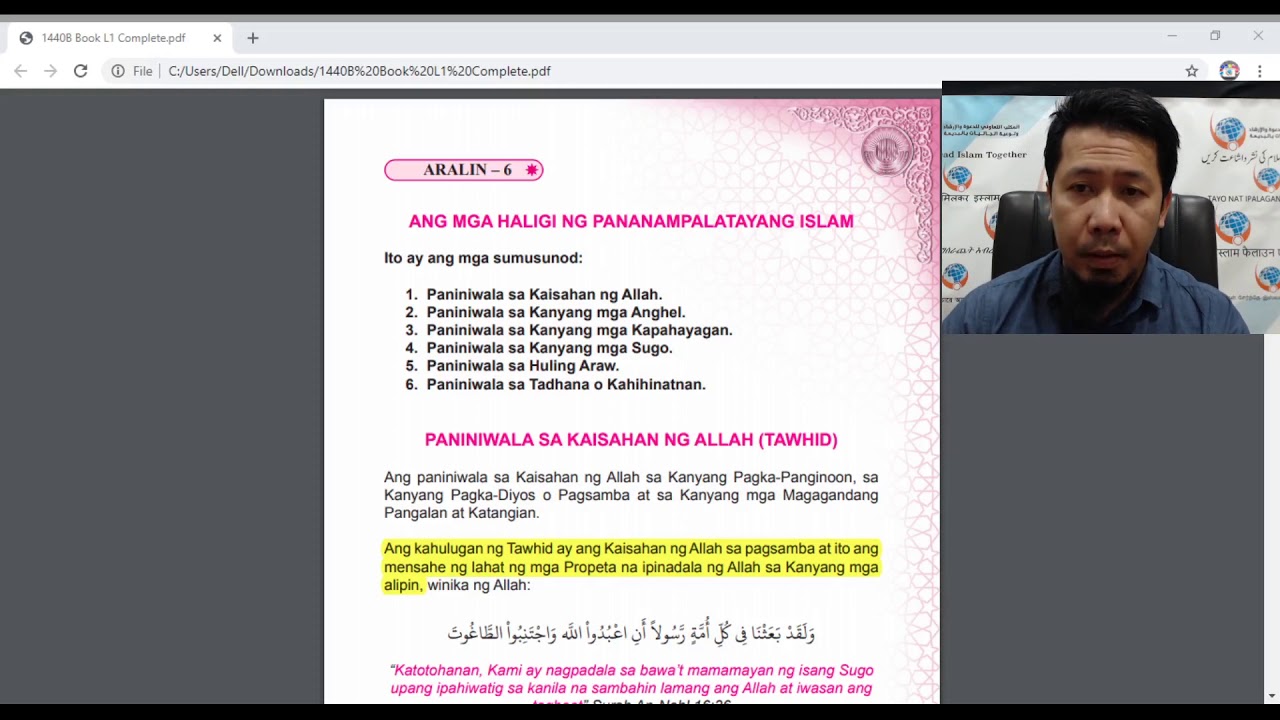The image size is (1280, 720).
Task: Open the file site information icon
Action: coord(118,71)
